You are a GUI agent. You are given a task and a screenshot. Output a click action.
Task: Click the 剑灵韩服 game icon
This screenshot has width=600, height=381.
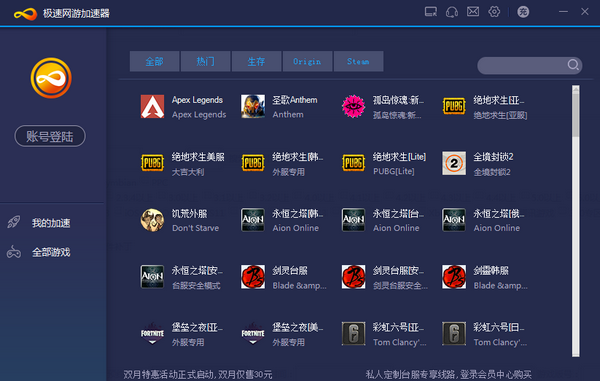click(x=454, y=277)
